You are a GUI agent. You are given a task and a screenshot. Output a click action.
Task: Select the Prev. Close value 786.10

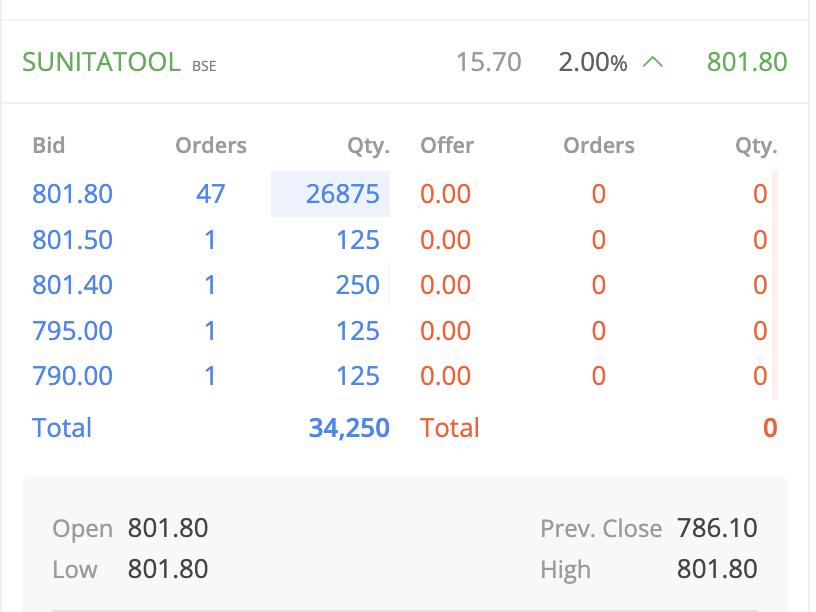pyautogui.click(x=717, y=528)
